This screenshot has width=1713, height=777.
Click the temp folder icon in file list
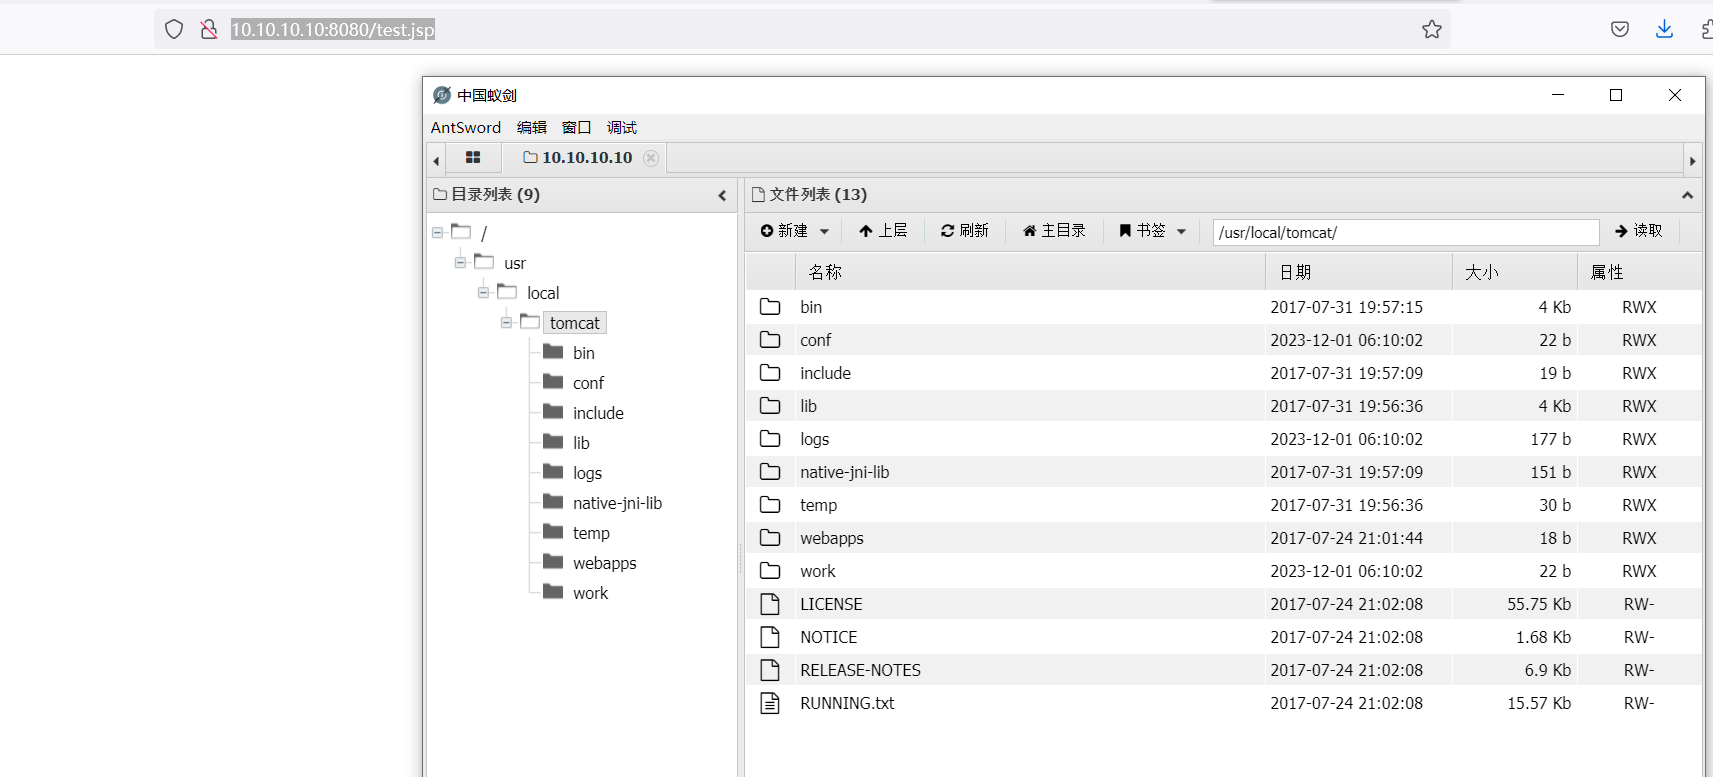[770, 505]
